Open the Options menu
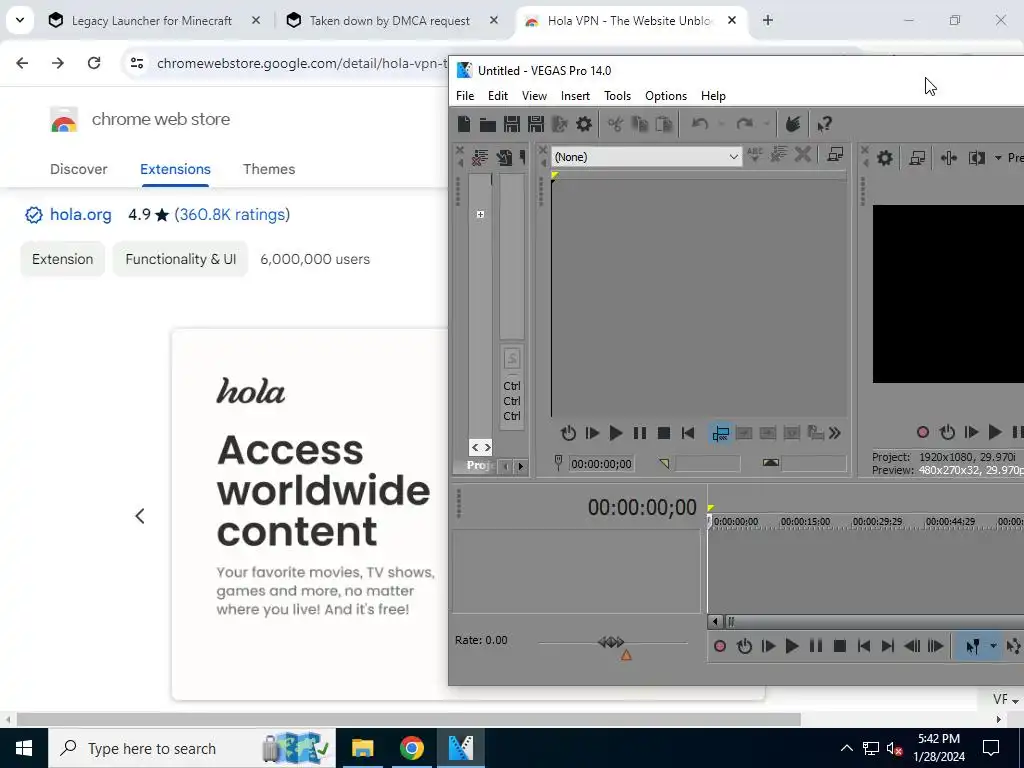Screen dimensions: 1024x768 [665, 95]
